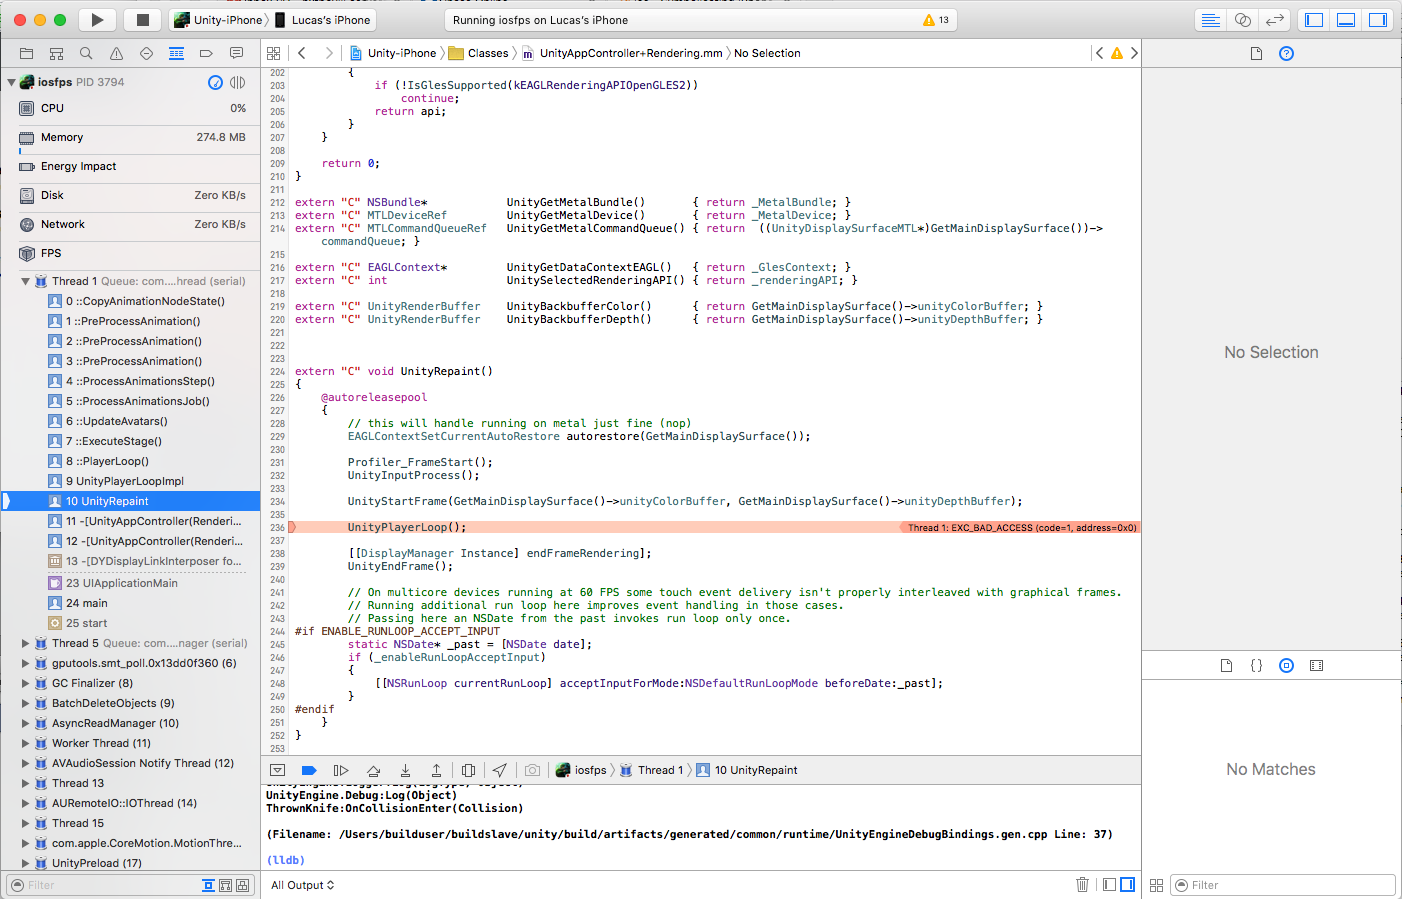
Task: Click Thread 1 in the debug bar
Action: 651,770
